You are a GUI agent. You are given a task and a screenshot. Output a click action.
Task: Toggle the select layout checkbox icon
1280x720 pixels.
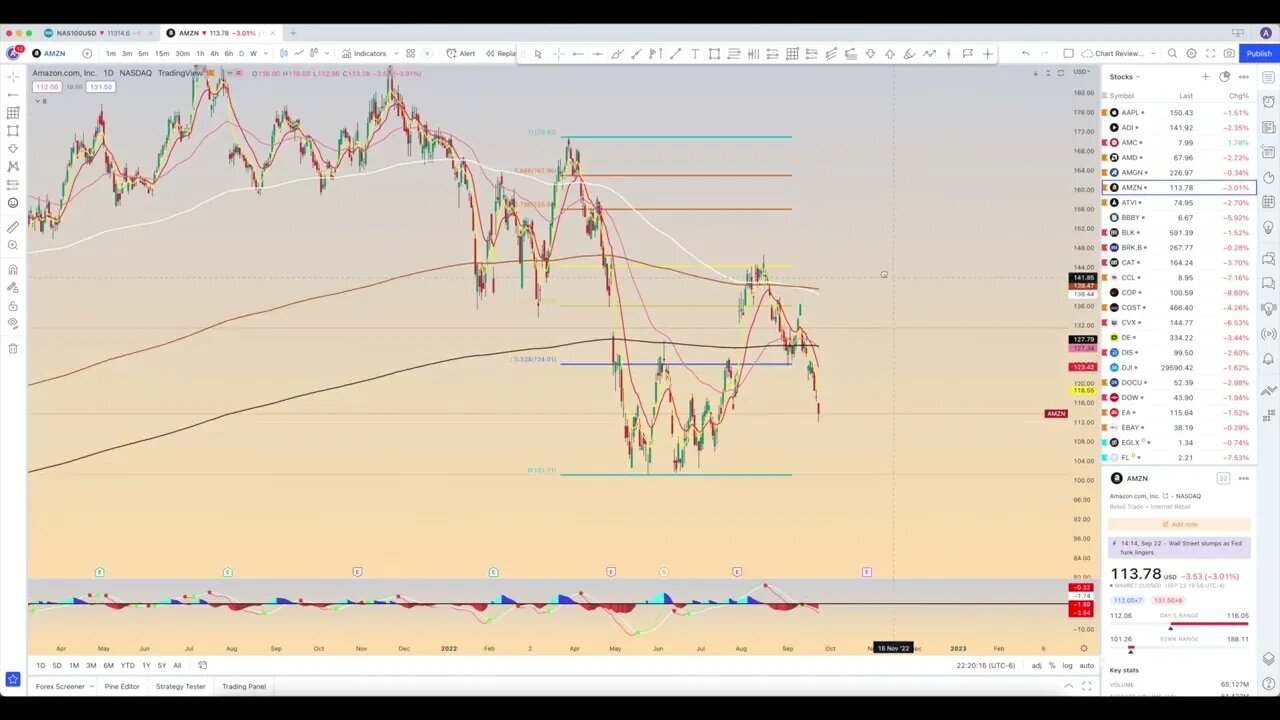[x=1068, y=53]
